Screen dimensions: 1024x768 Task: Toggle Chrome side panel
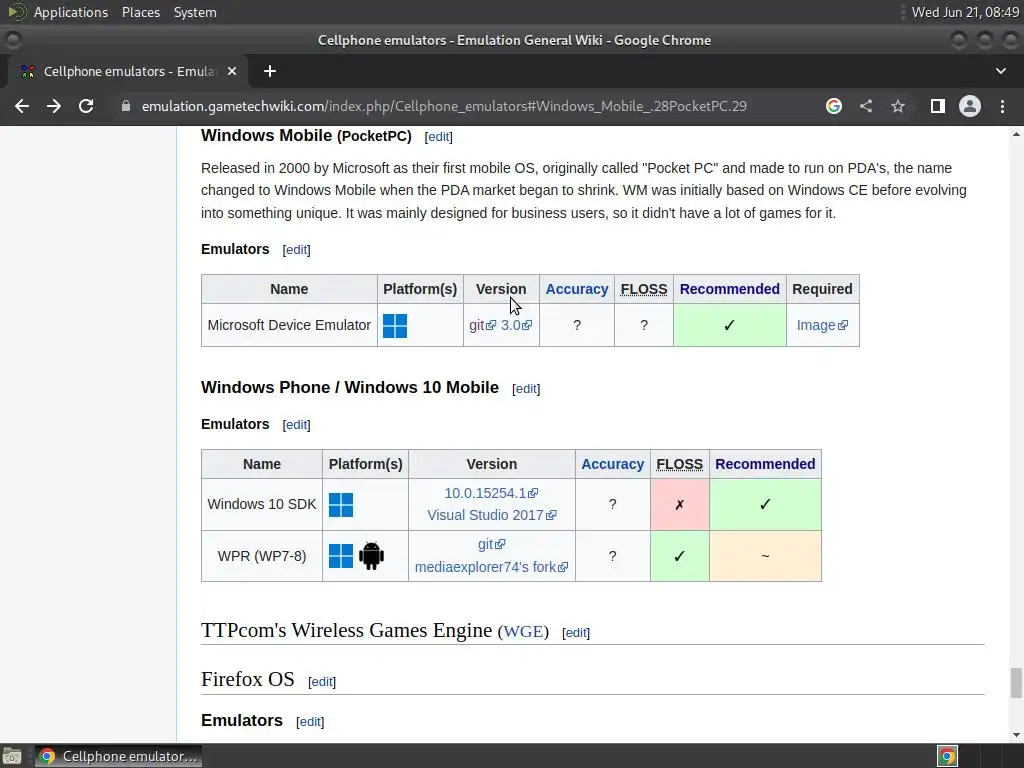tap(938, 106)
